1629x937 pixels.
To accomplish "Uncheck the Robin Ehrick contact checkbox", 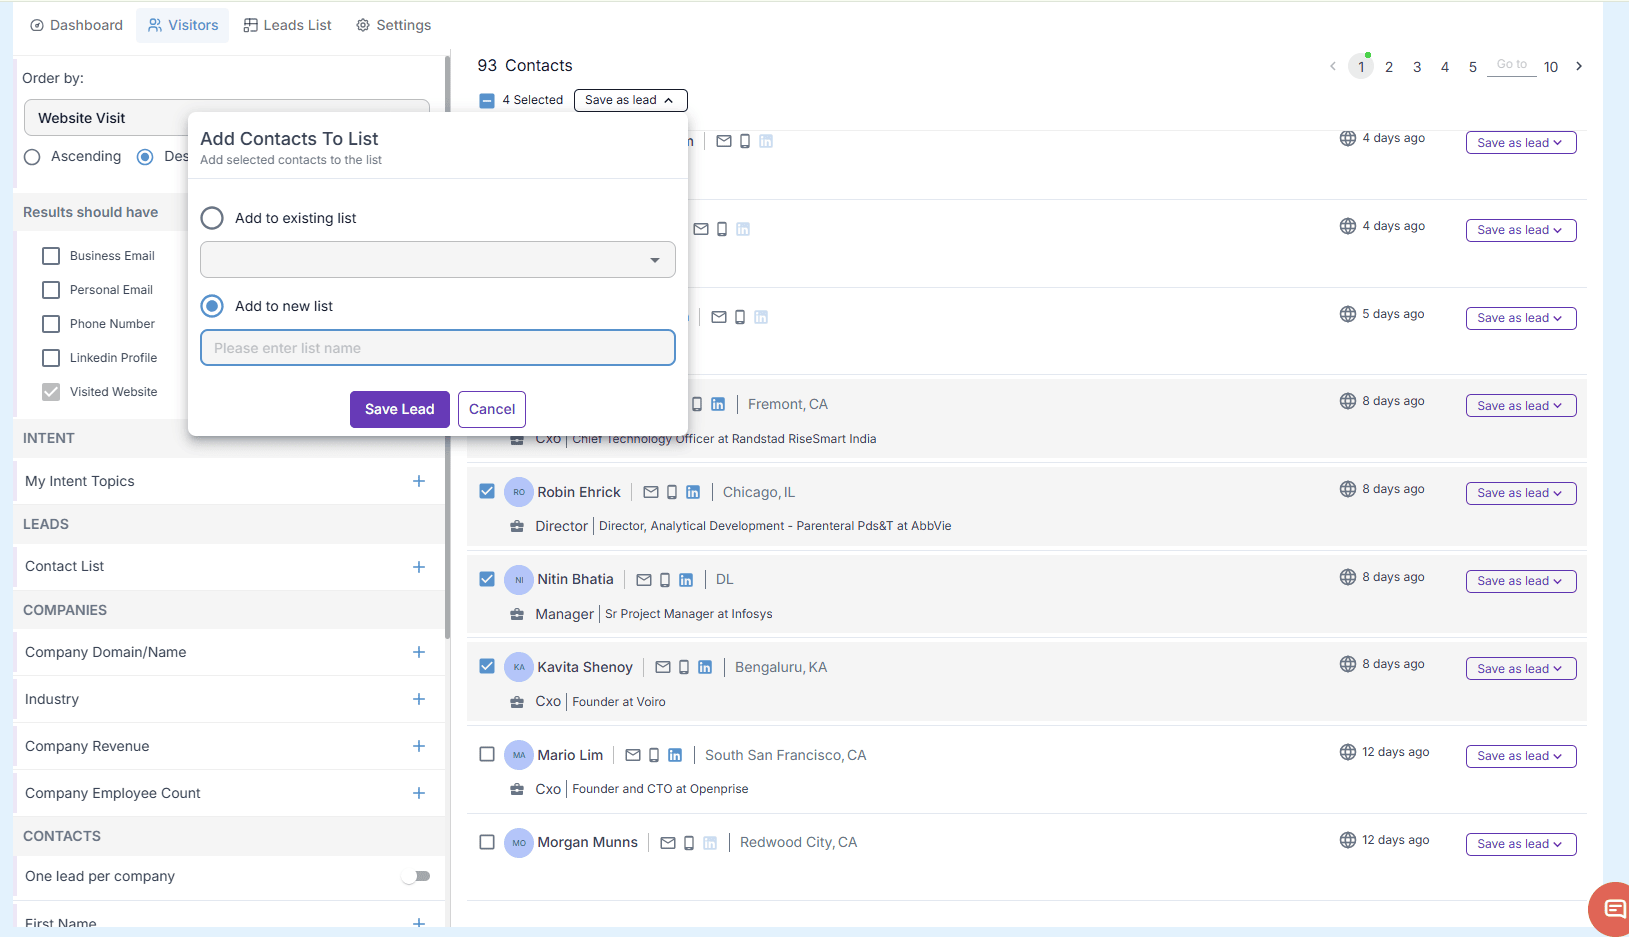I will click(x=487, y=491).
